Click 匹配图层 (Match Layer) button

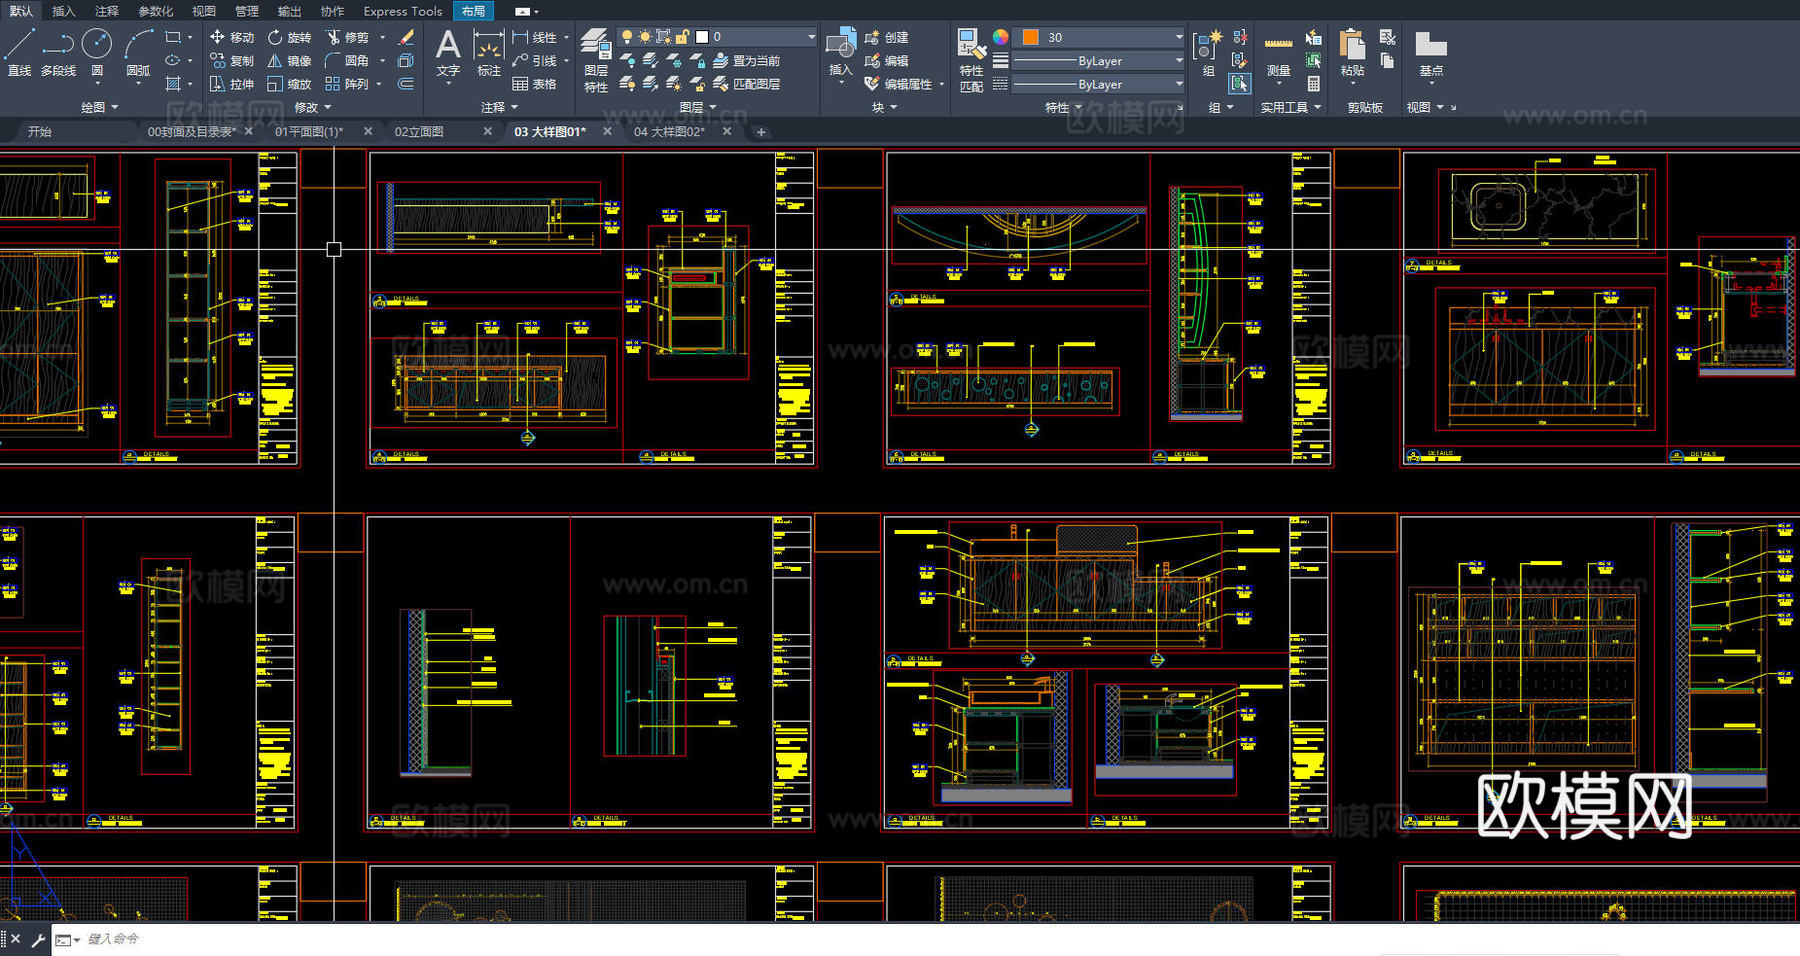tap(746, 85)
